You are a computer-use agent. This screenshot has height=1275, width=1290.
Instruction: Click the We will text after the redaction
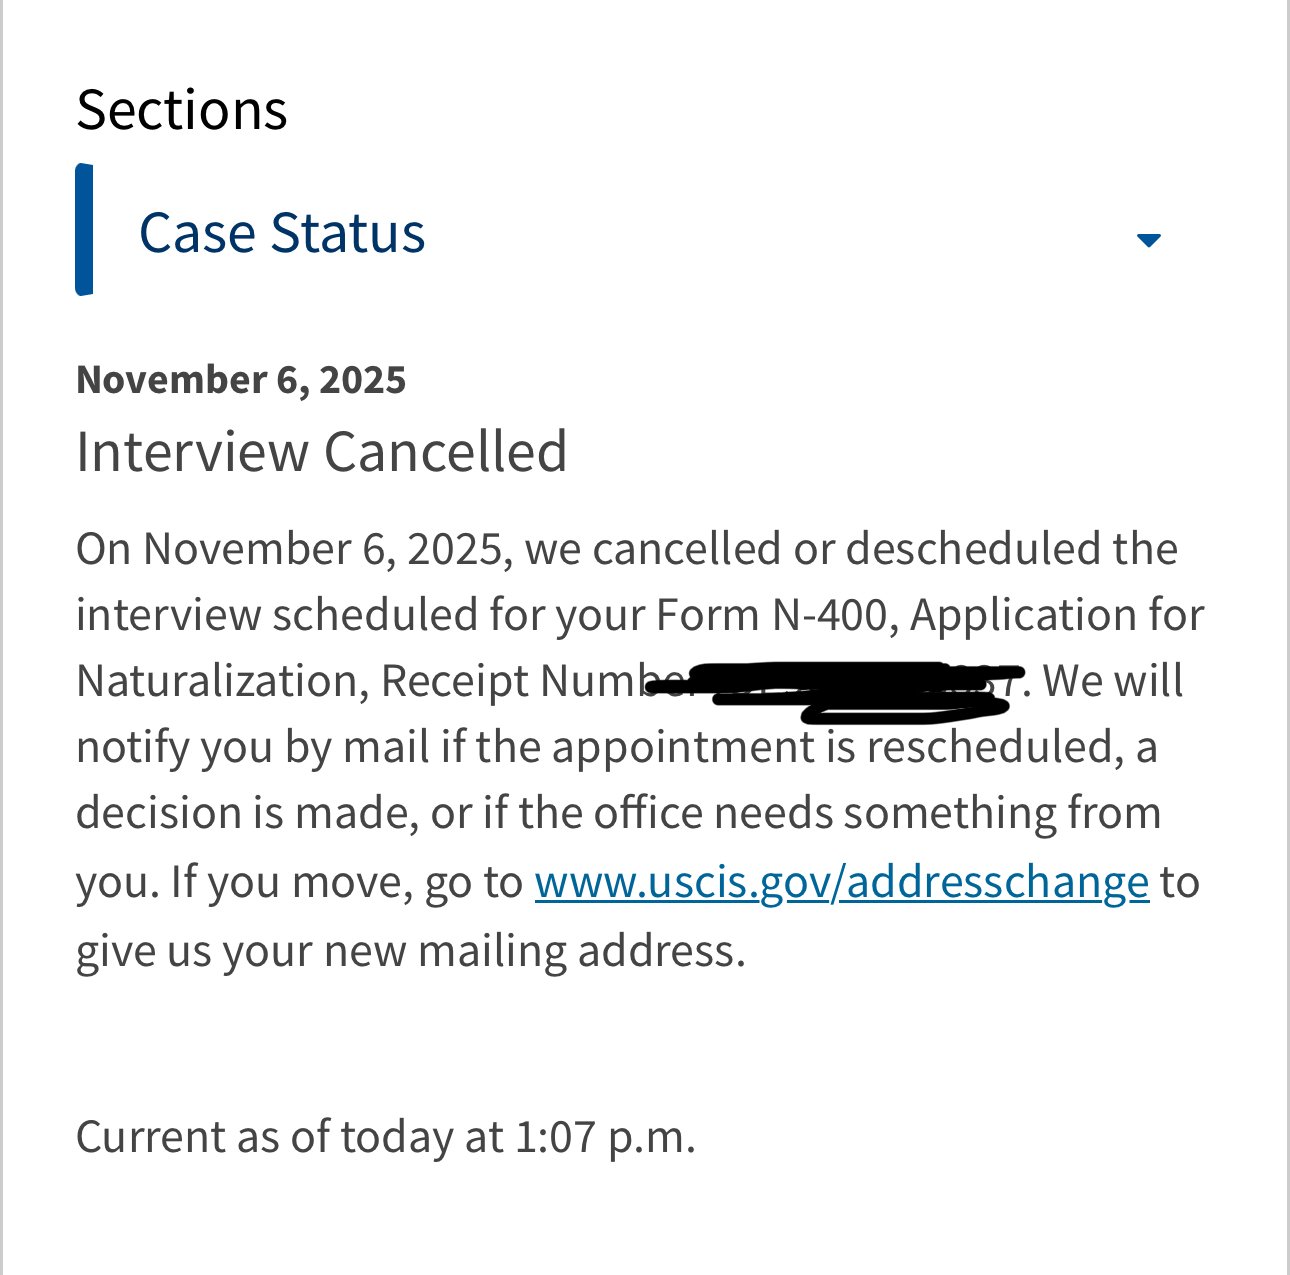(x=1112, y=681)
